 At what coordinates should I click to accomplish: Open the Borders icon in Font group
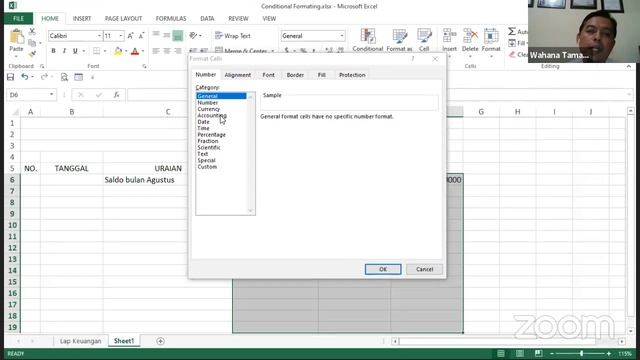click(96, 51)
